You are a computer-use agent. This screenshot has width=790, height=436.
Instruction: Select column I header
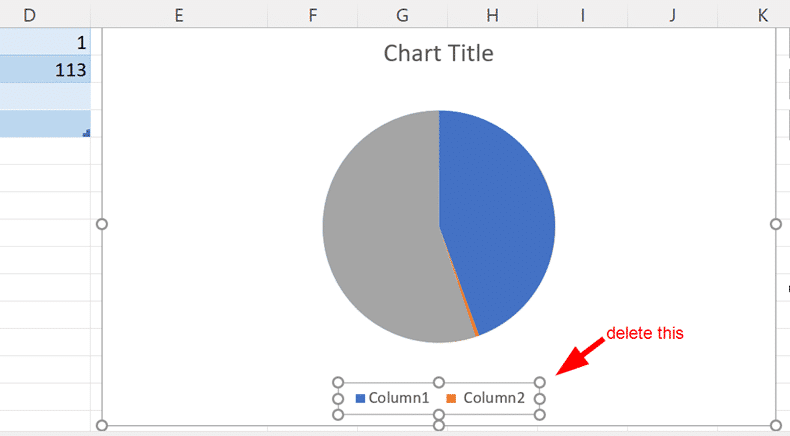tap(583, 15)
